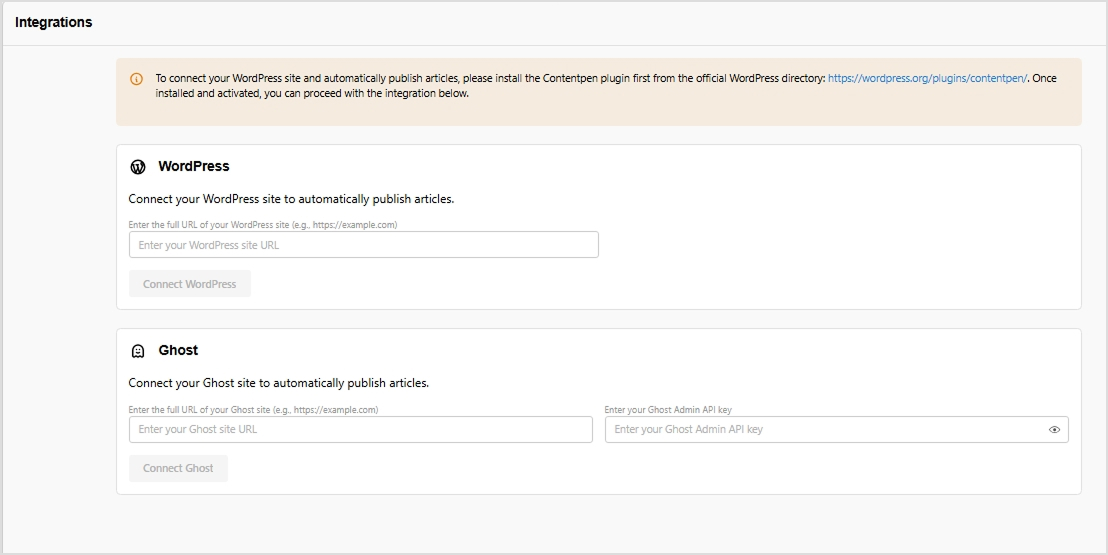The width and height of the screenshot is (1108, 555).
Task: Focus the WordPress site URL field
Action: pyautogui.click(x=364, y=245)
